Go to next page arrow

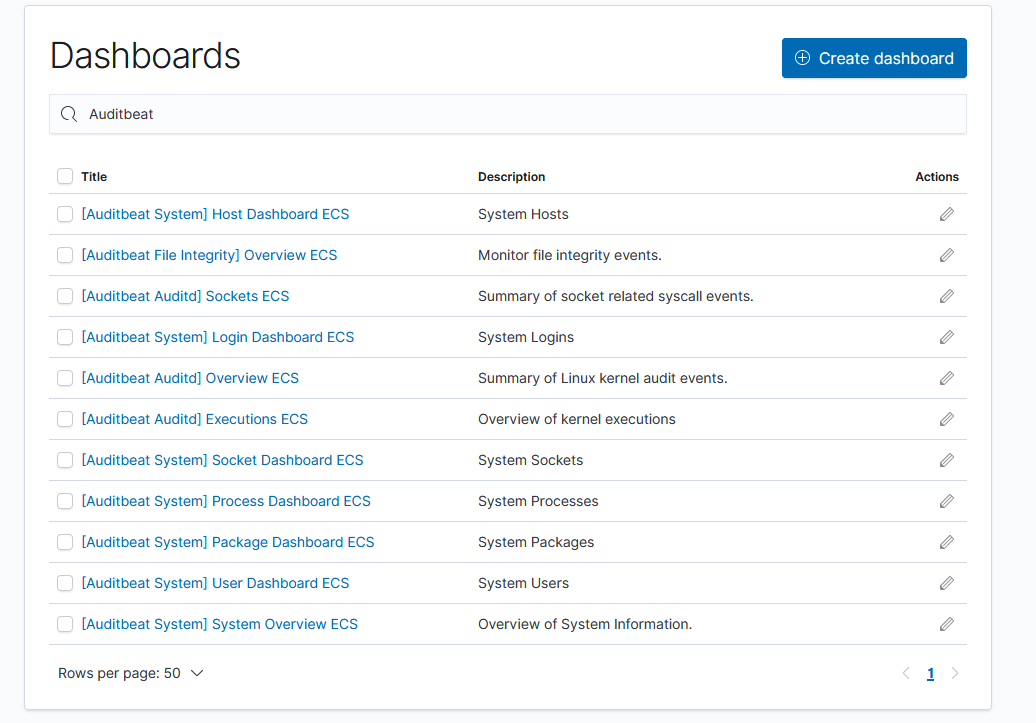(954, 673)
